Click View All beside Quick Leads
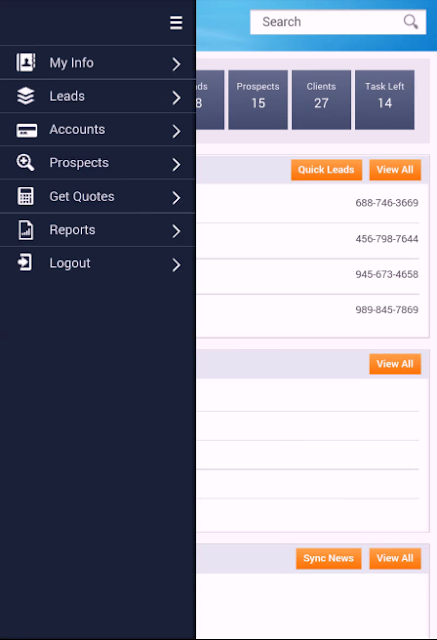The height and width of the screenshot is (640, 437). point(395,170)
